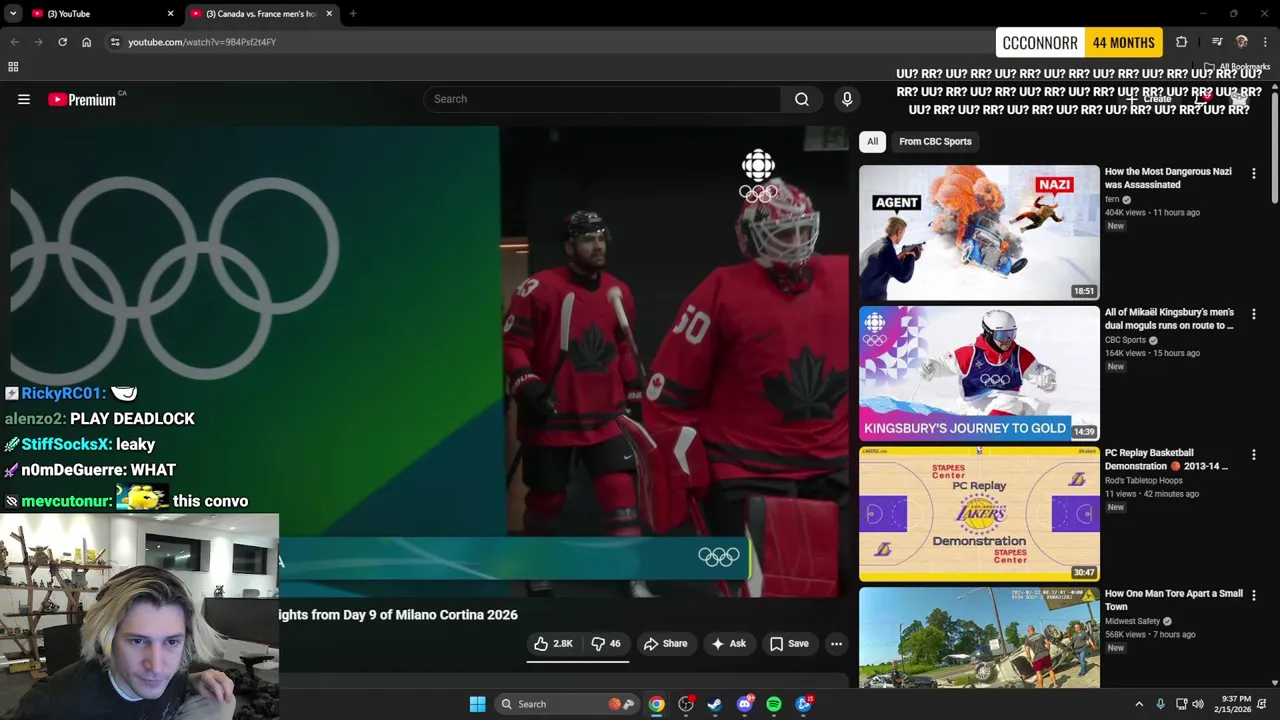Go to YouTube Premium home logo
This screenshot has width=1280, height=720.
tap(82, 99)
